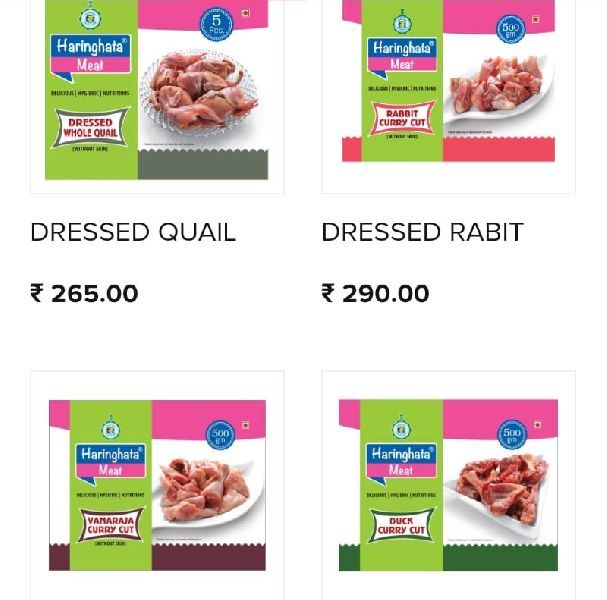Click the Dressed Whole Quail label badge
Image resolution: width=607 pixels, height=600 pixels.
click(90, 128)
